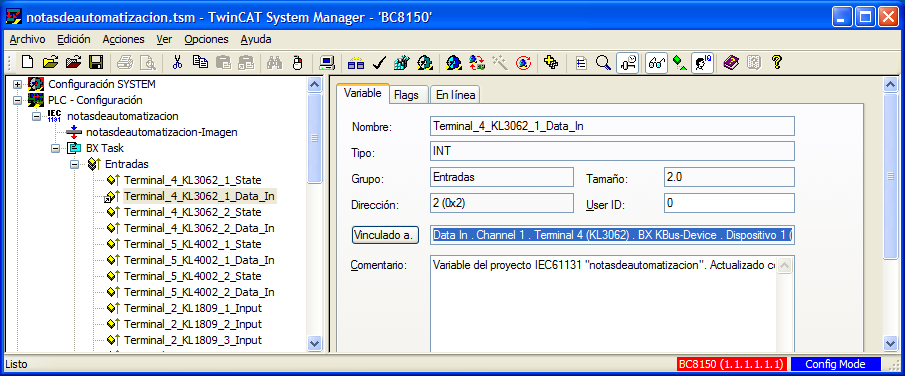This screenshot has width=905, height=376.
Task: Restart TwinCAT in Run mode via gear icon
Action: pos(425,62)
